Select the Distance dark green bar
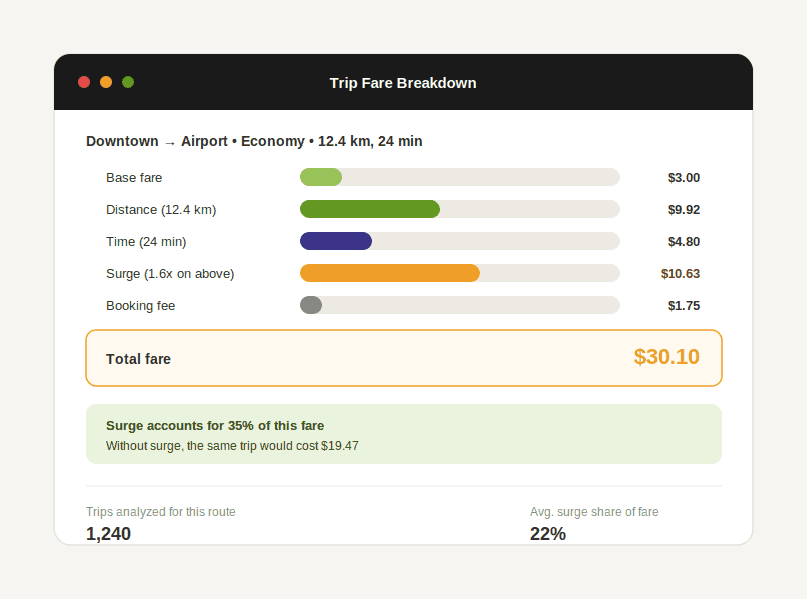The image size is (807, 599). pos(370,209)
